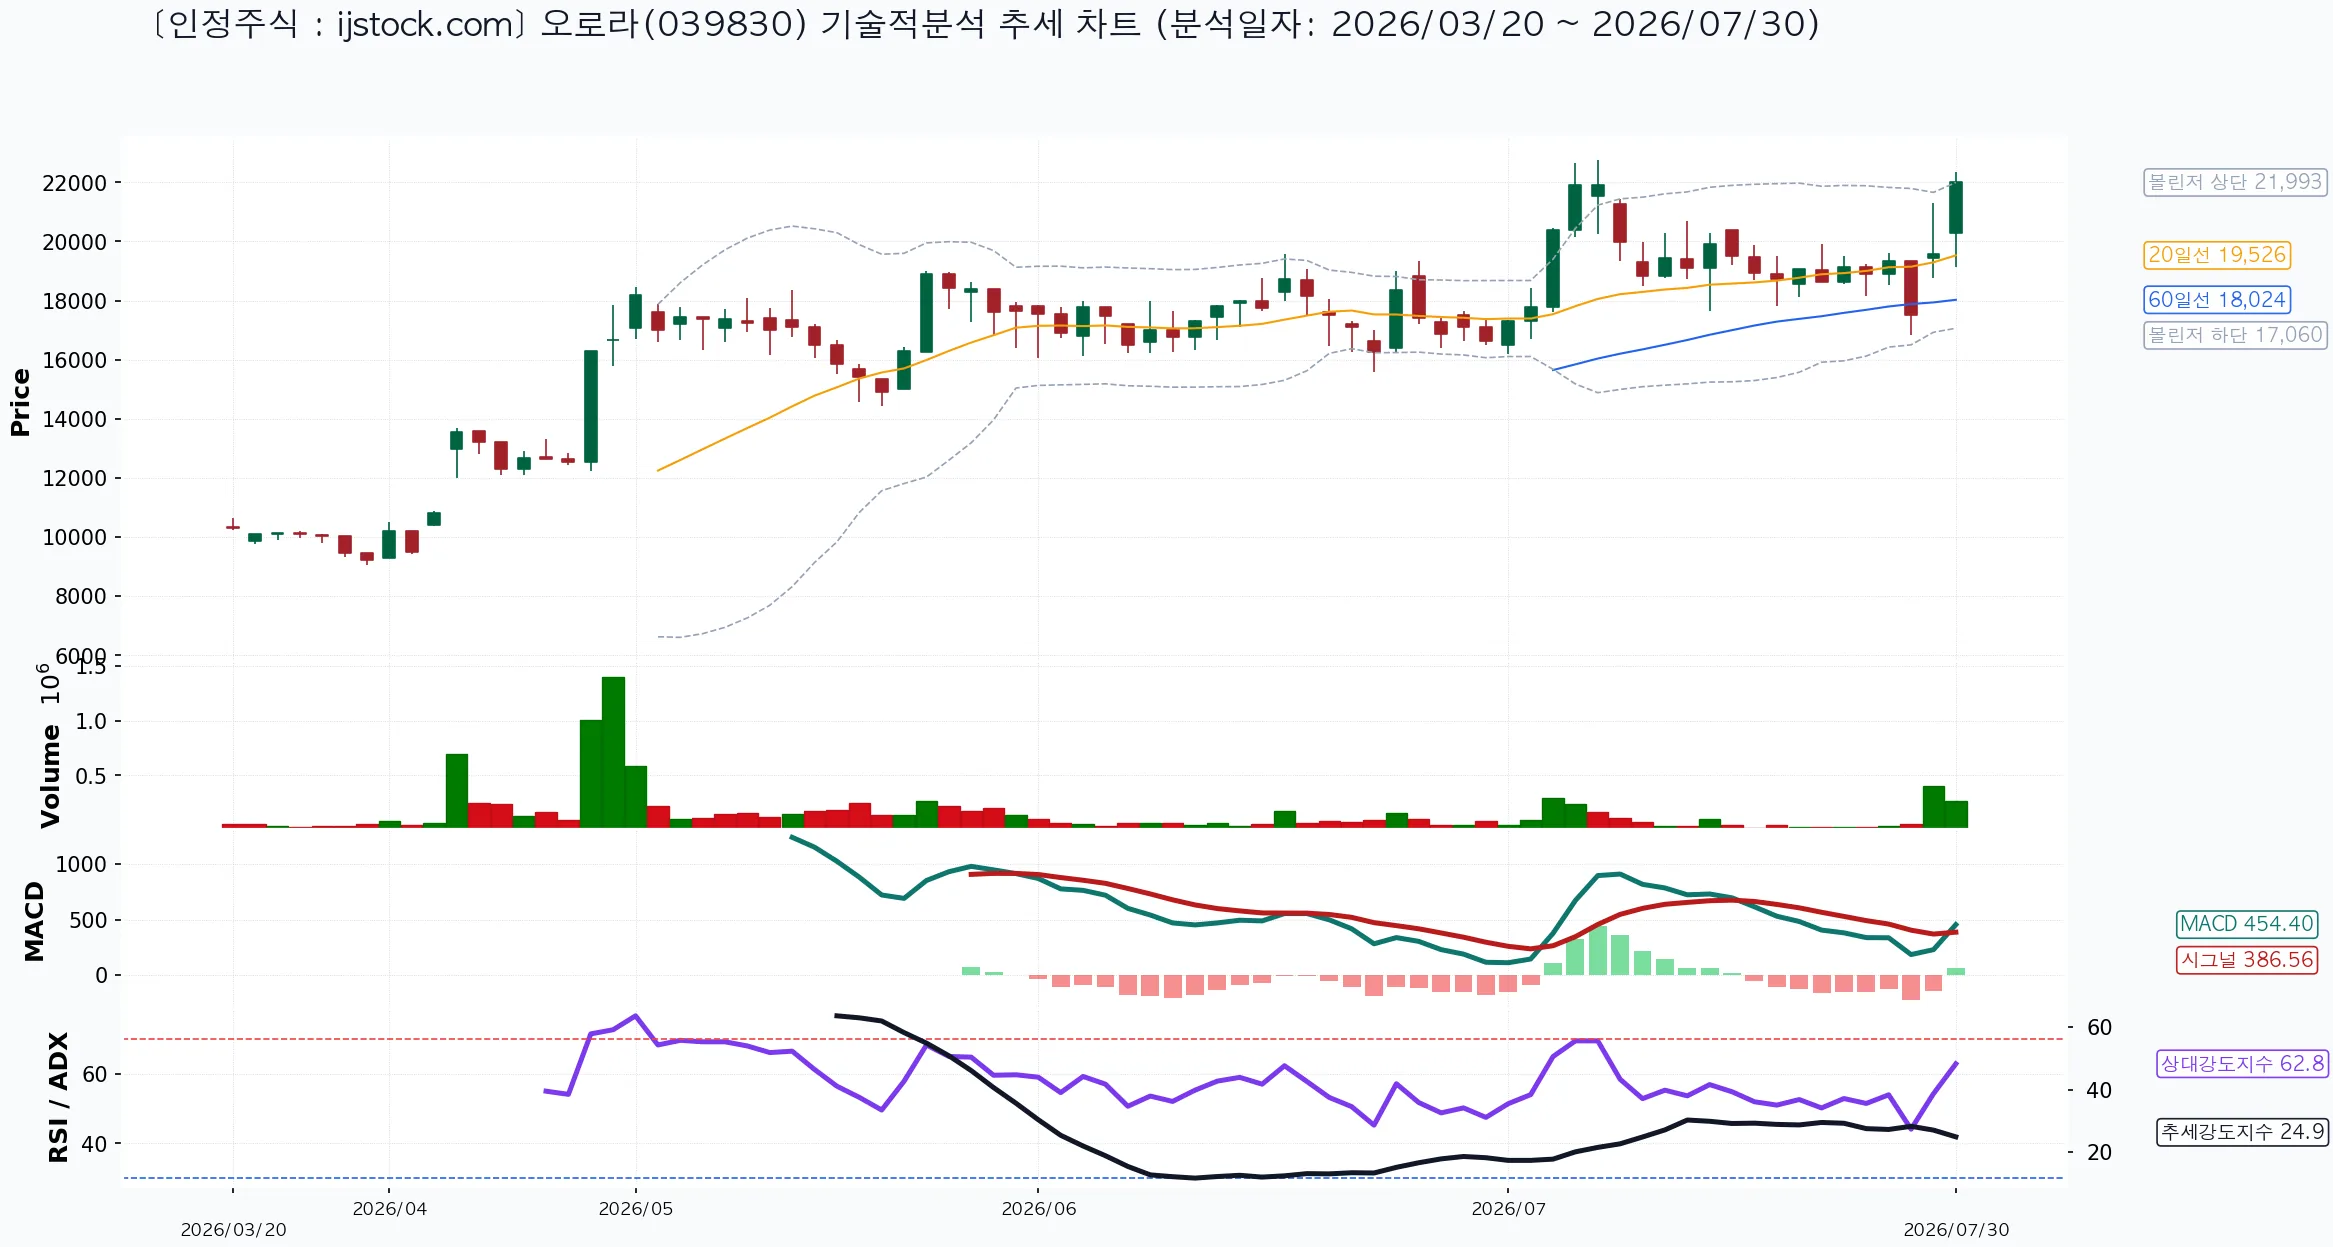Click the 500 MACD tick label
The height and width of the screenshot is (1247, 2333).
[x=88, y=920]
